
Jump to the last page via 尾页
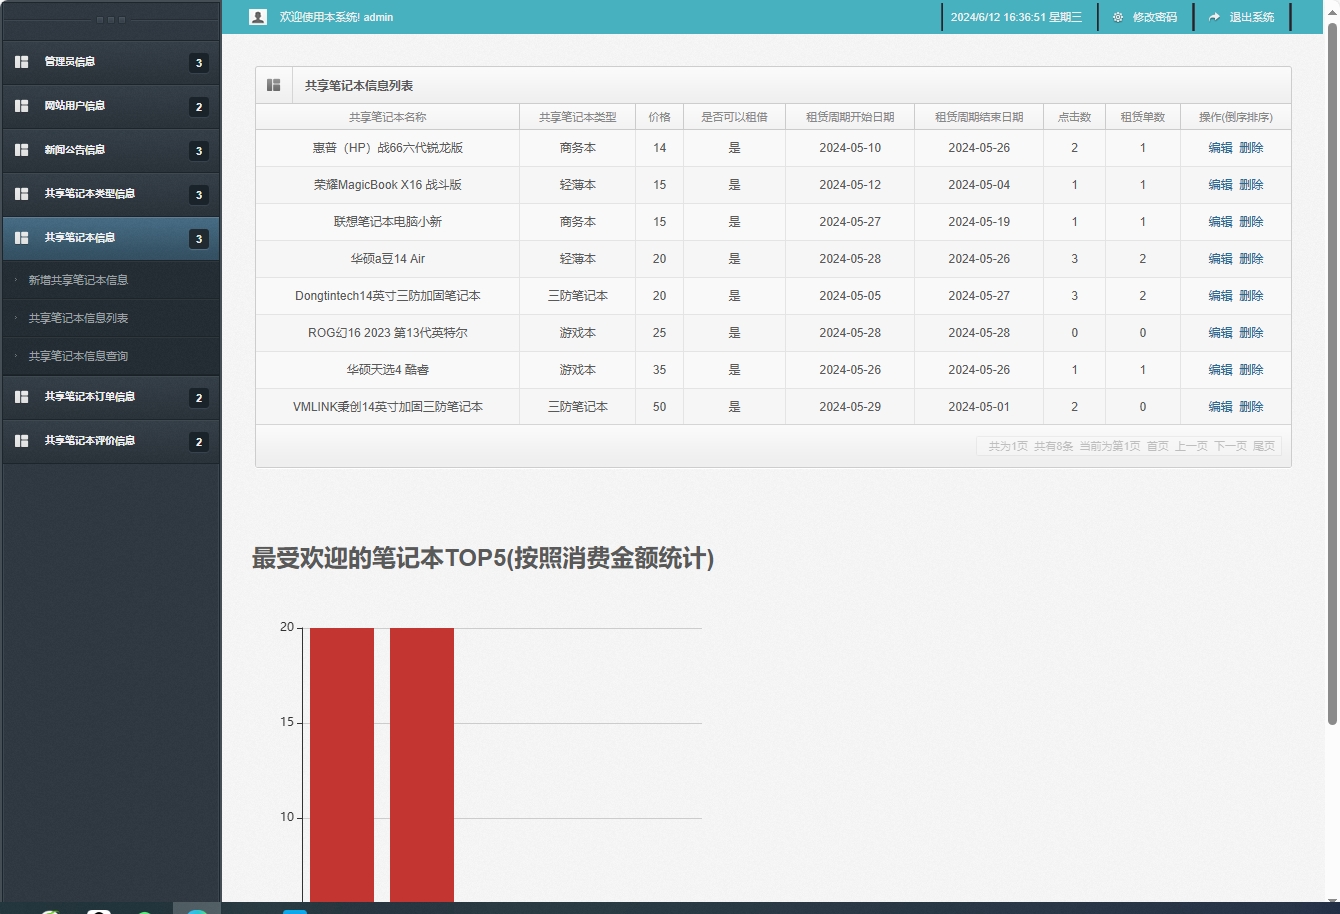1262,446
